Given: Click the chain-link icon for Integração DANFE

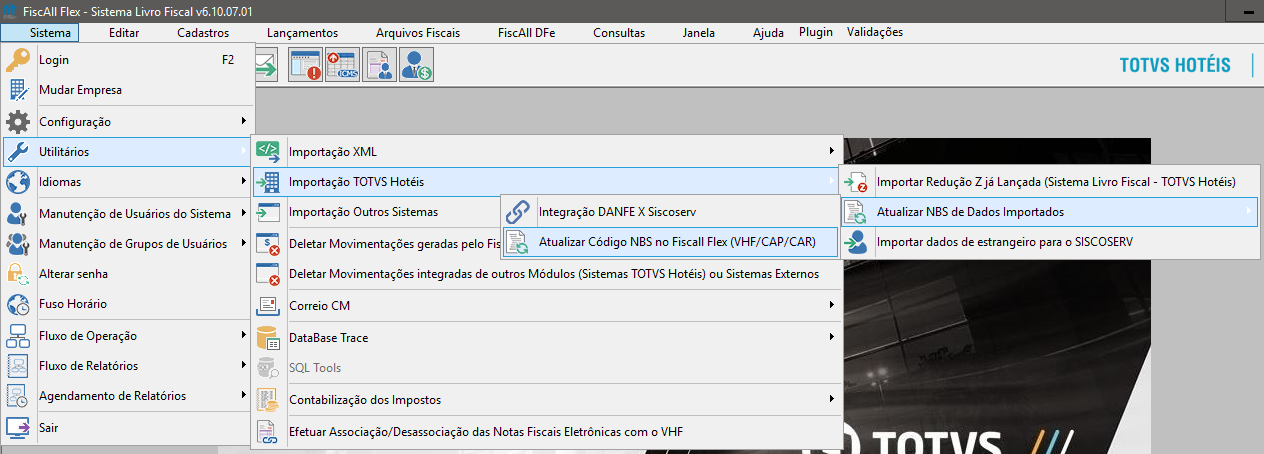Looking at the screenshot, I should [x=517, y=212].
